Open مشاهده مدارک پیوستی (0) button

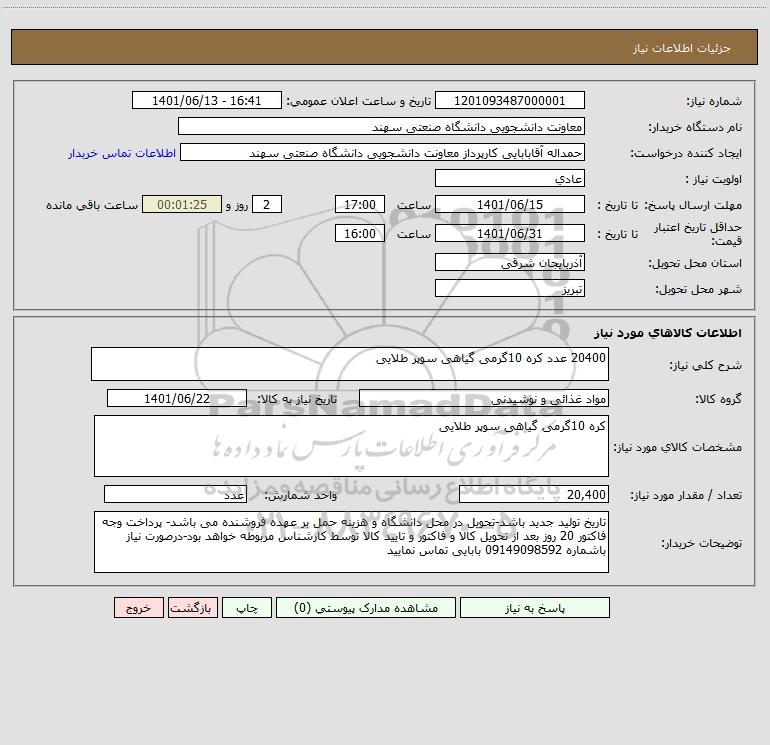pyautogui.click(x=366, y=608)
